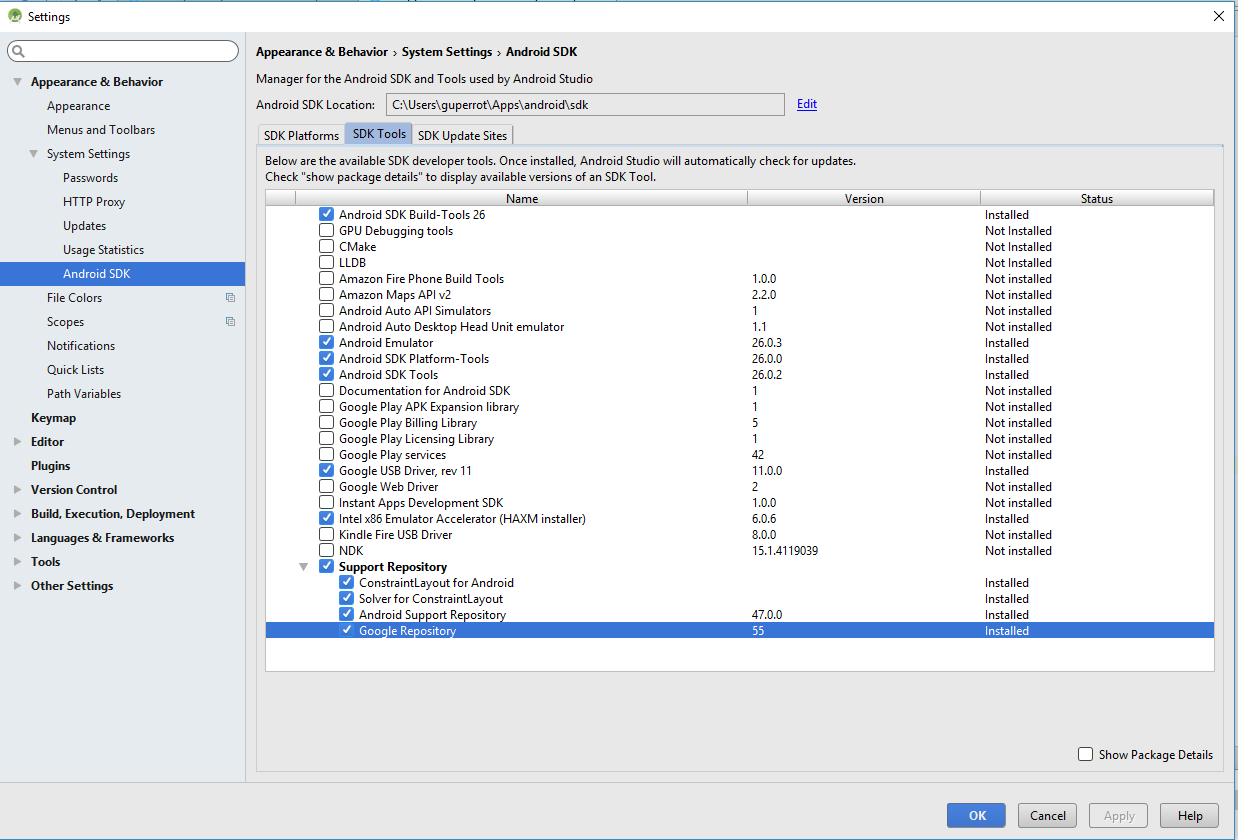
Task: Check the NDK checkbox
Action: tap(326, 550)
